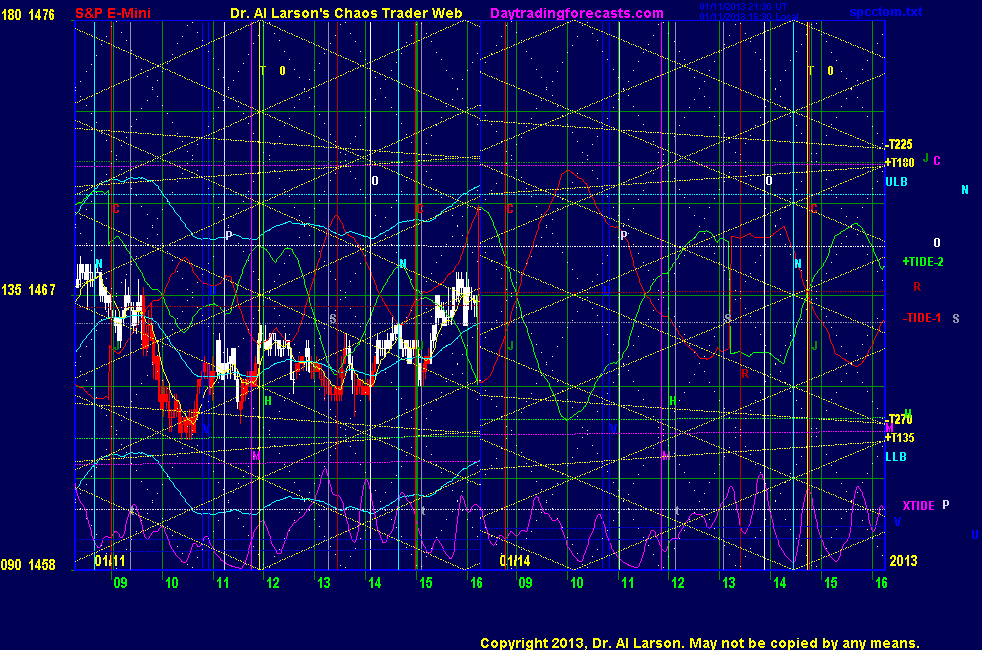Image resolution: width=982 pixels, height=650 pixels.
Task: Open the Daytradingforecasts.com site label
Action: pos(577,13)
